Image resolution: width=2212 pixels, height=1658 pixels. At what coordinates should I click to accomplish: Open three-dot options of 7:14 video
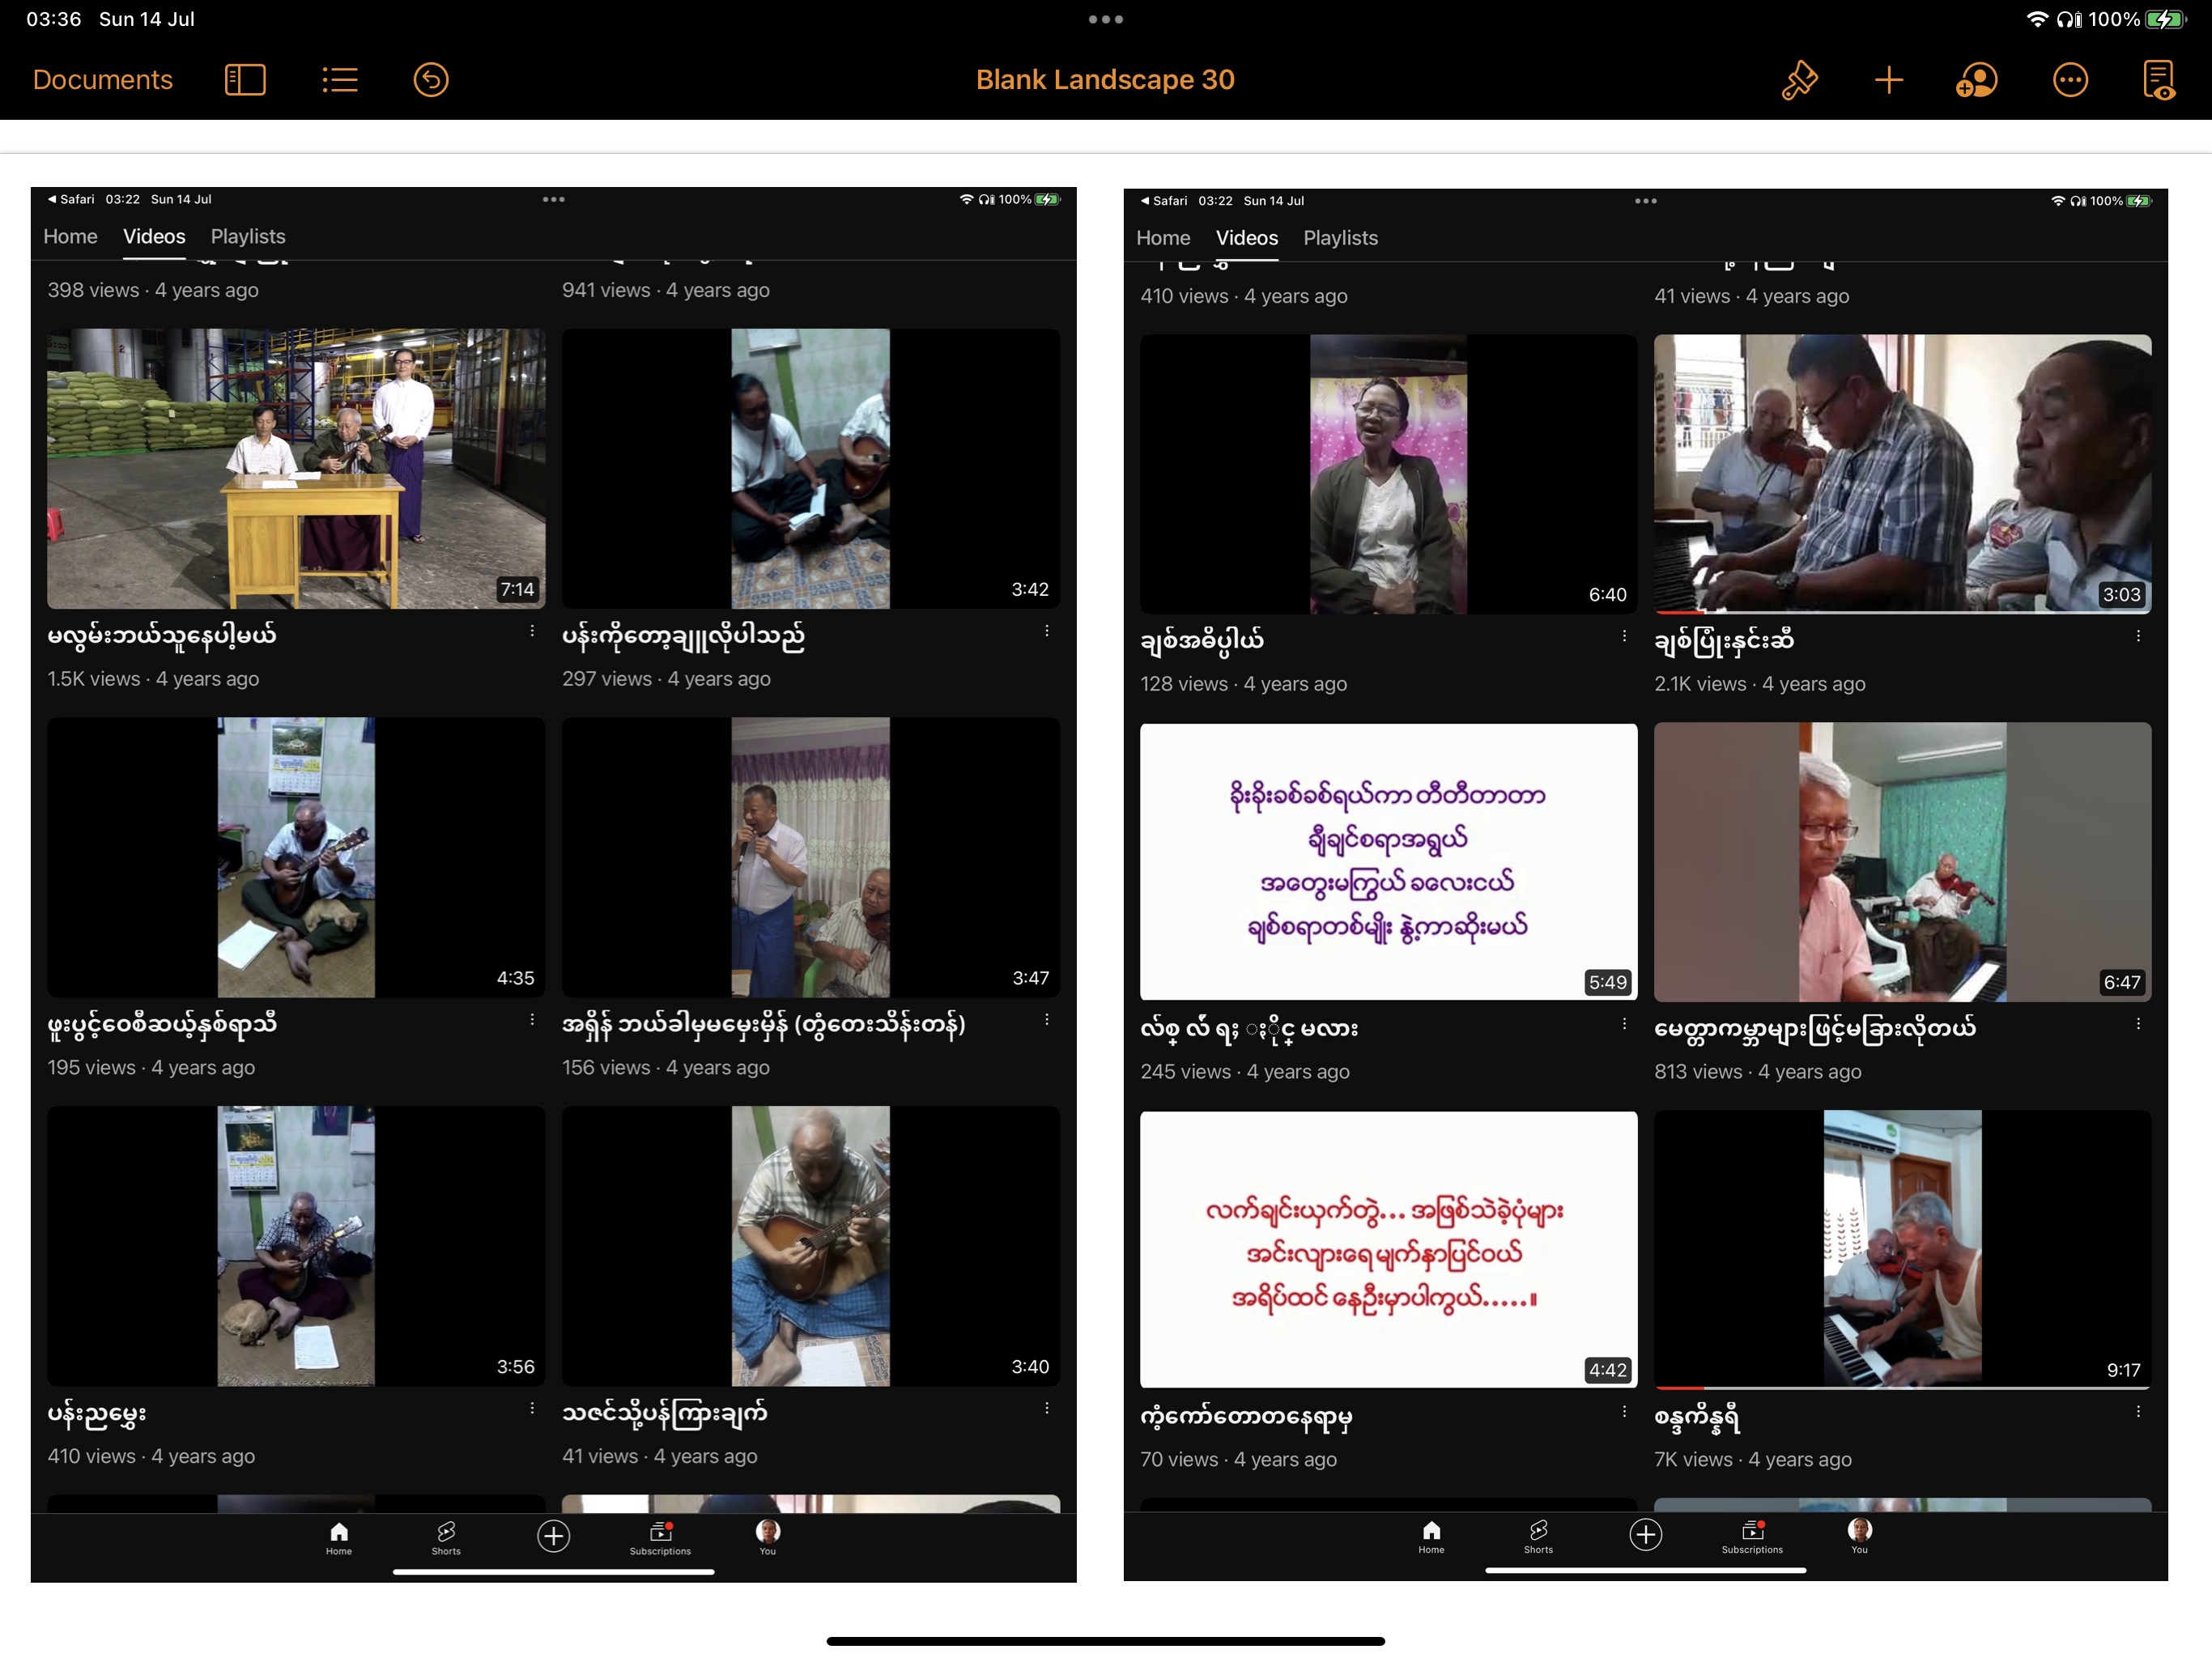point(532,631)
